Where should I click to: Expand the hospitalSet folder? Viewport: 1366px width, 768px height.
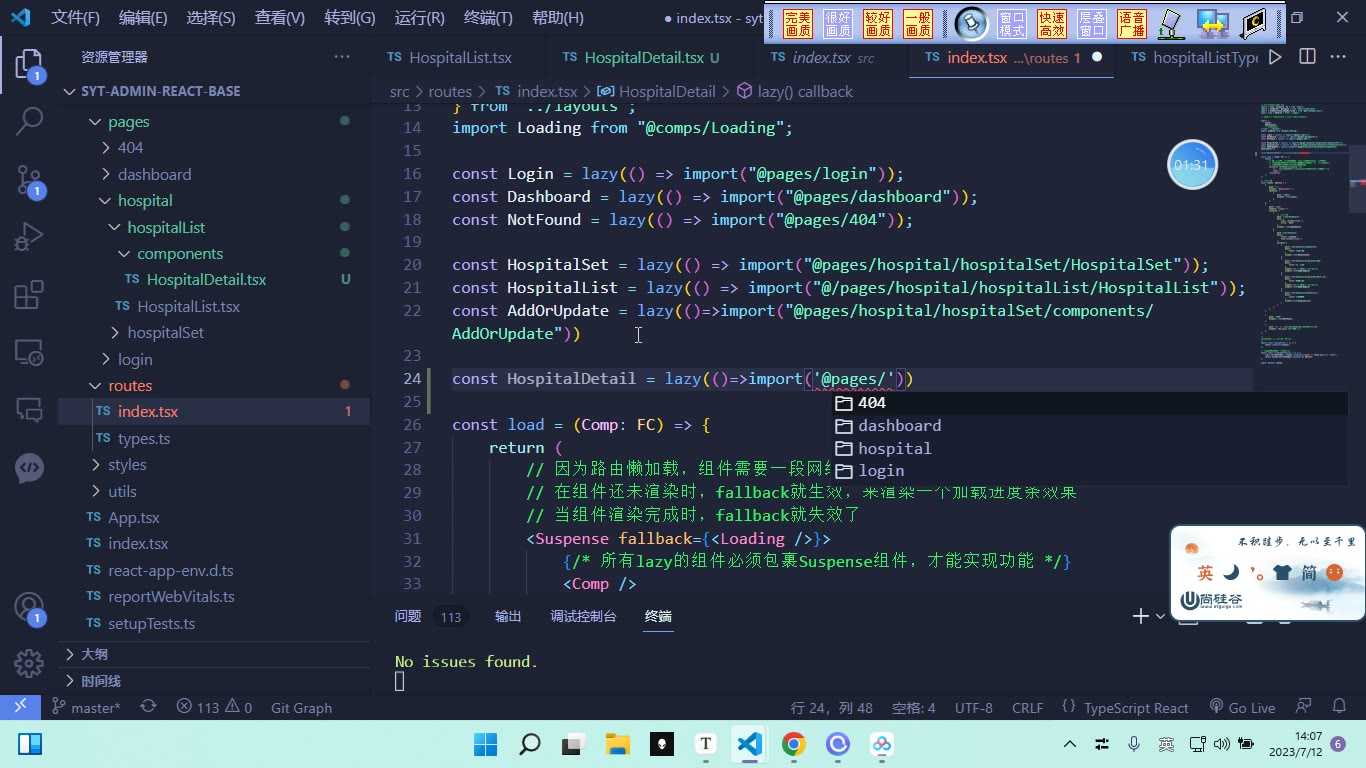tap(165, 332)
